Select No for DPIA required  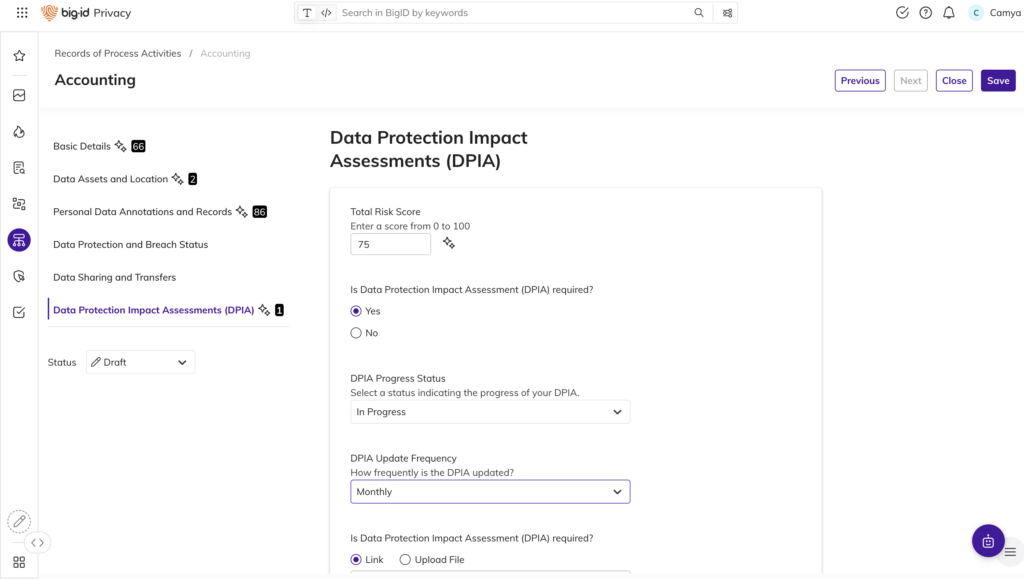coord(356,333)
